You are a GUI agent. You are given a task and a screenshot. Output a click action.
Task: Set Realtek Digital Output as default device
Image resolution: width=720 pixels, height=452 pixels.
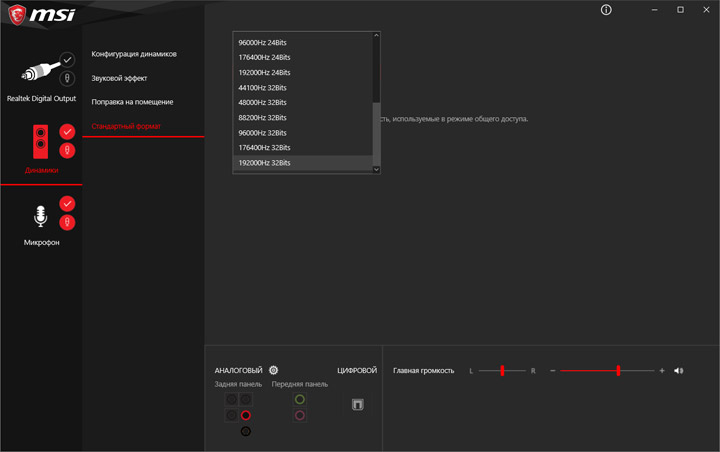click(x=67, y=59)
